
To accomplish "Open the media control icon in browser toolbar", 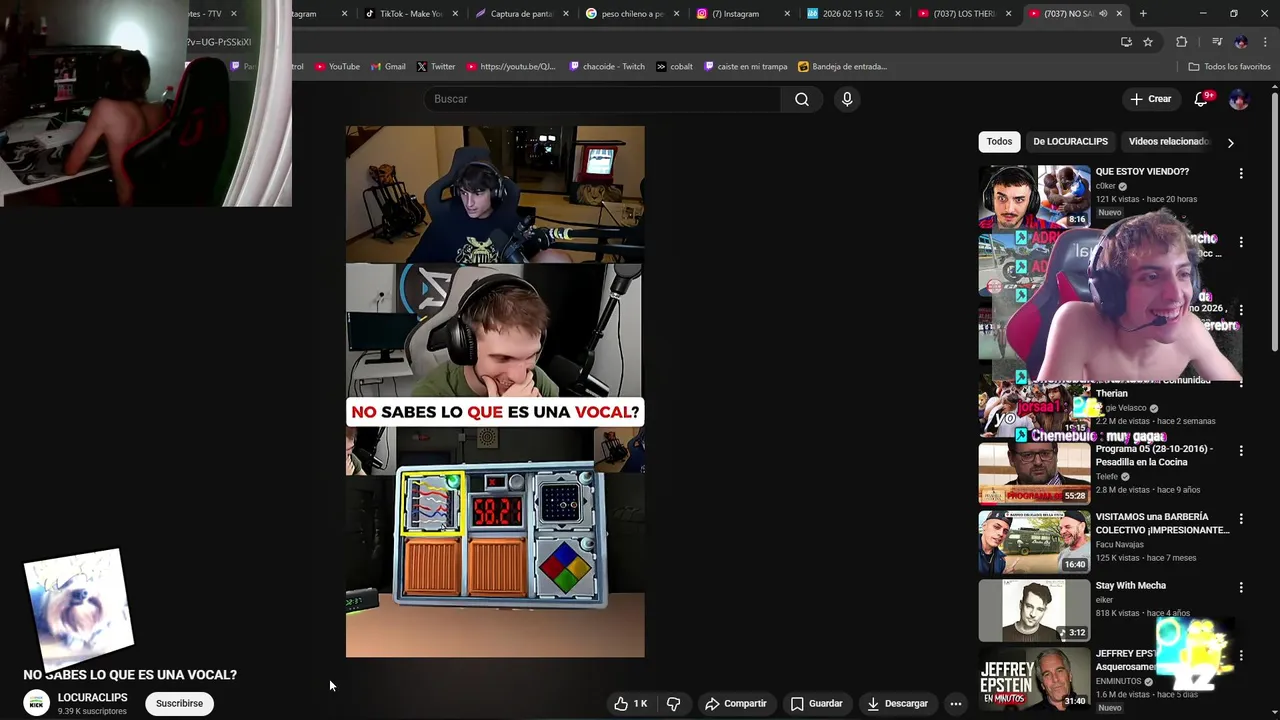I will (1217, 42).
